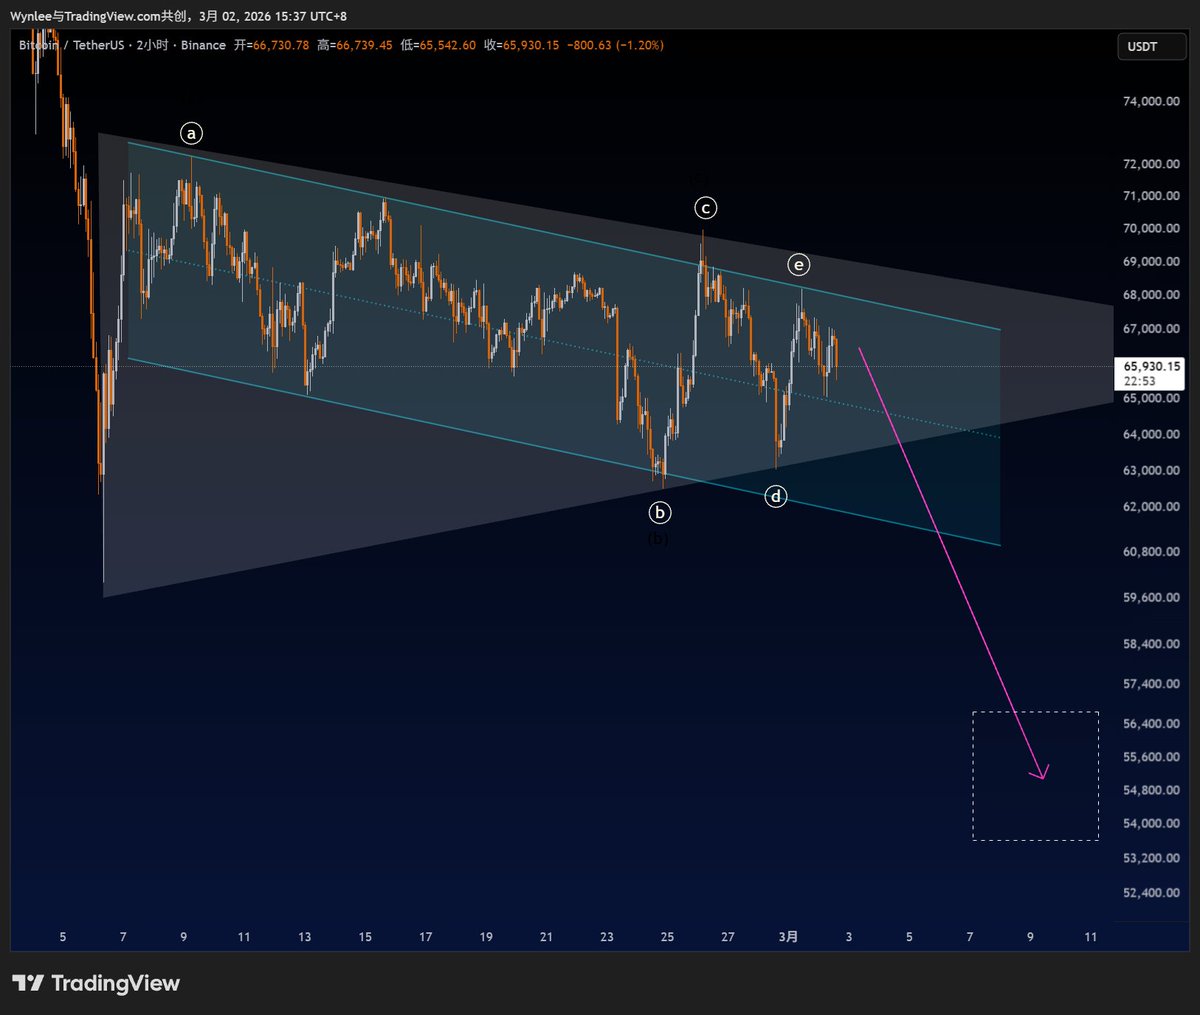Click the current price tag on price axis
1200x1015 pixels.
point(1149,373)
